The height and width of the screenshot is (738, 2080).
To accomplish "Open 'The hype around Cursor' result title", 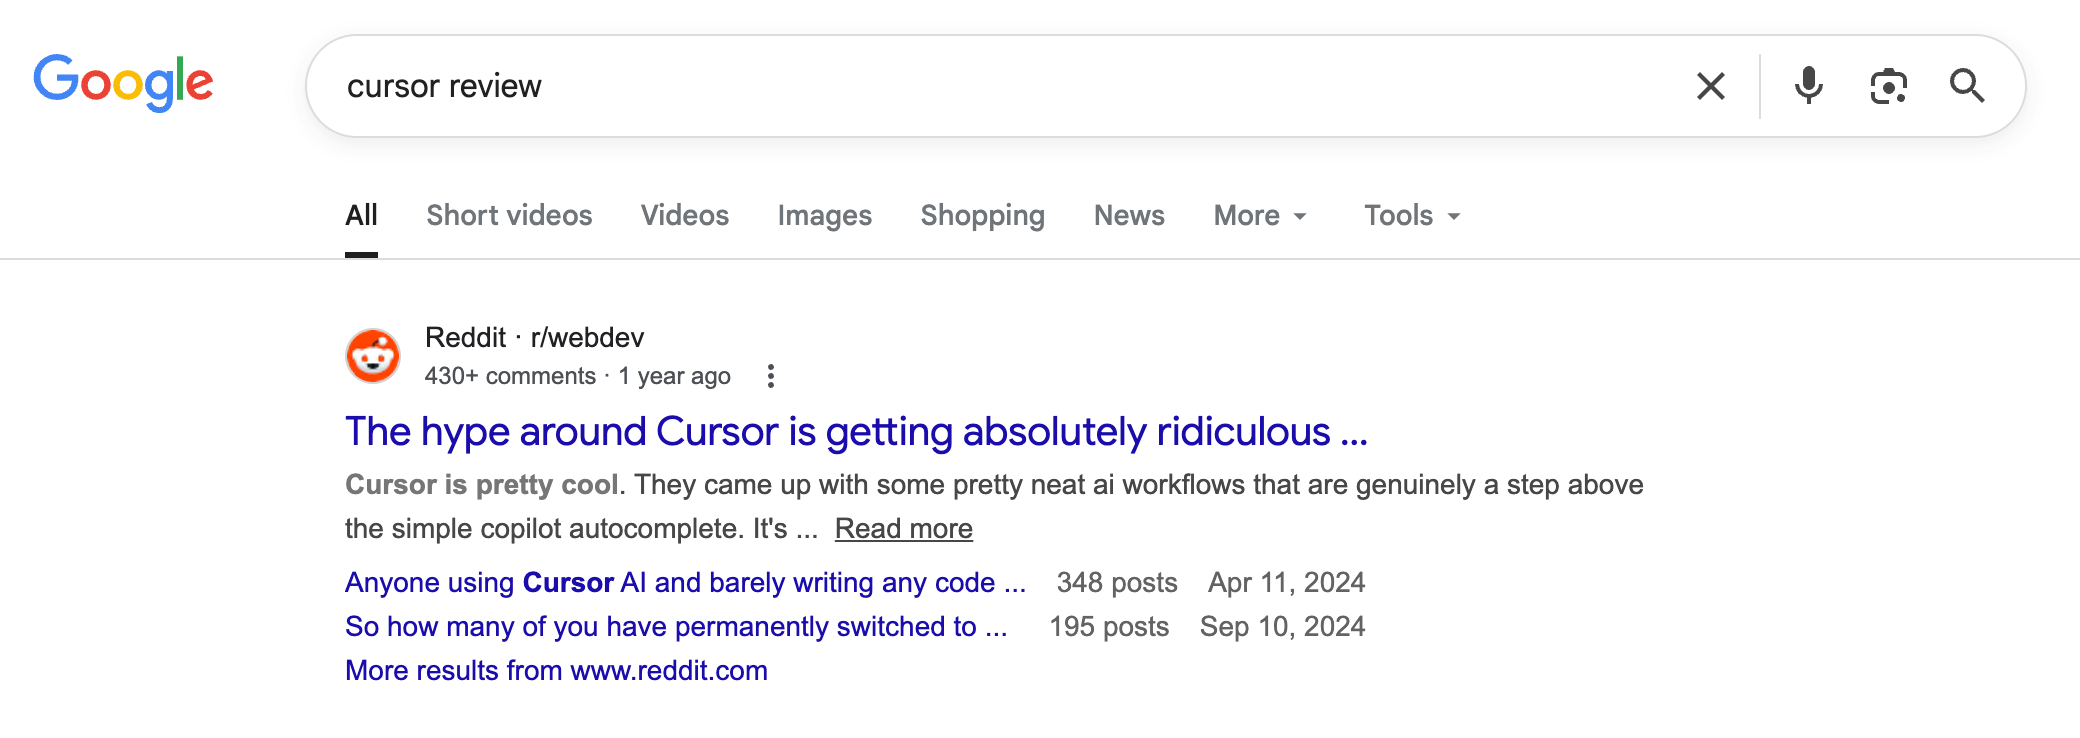I will [856, 432].
